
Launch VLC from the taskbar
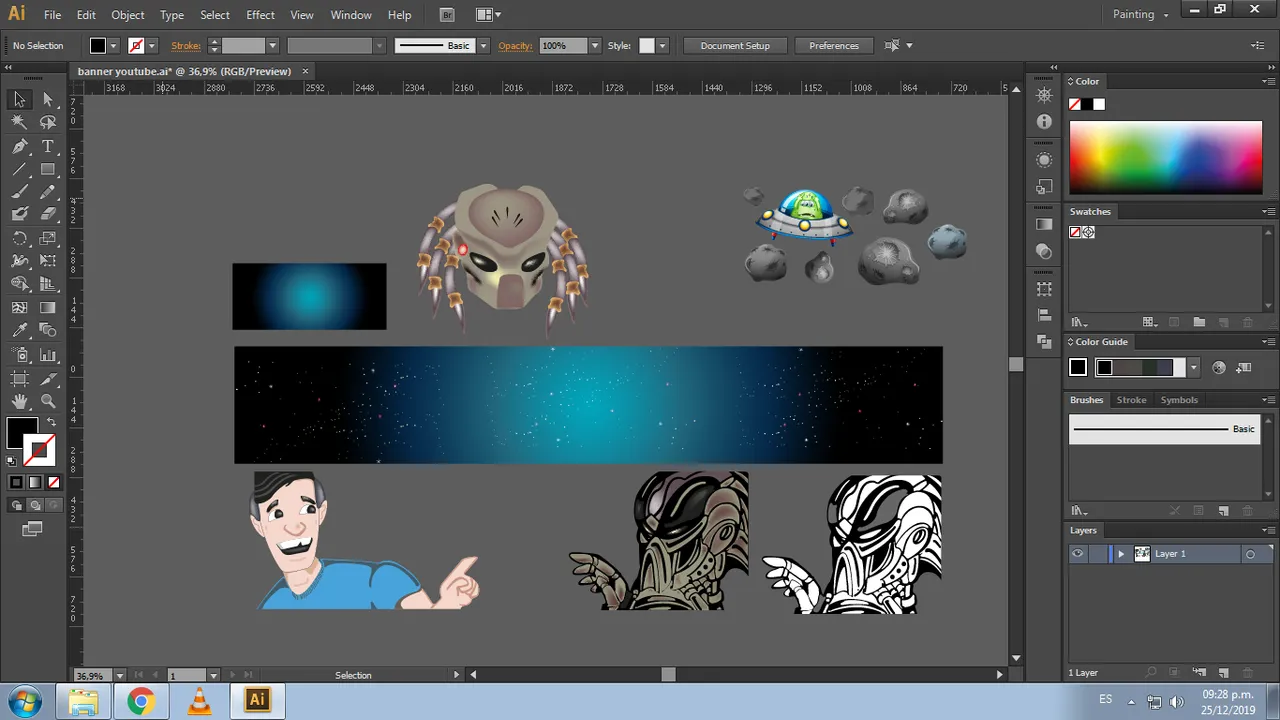199,701
